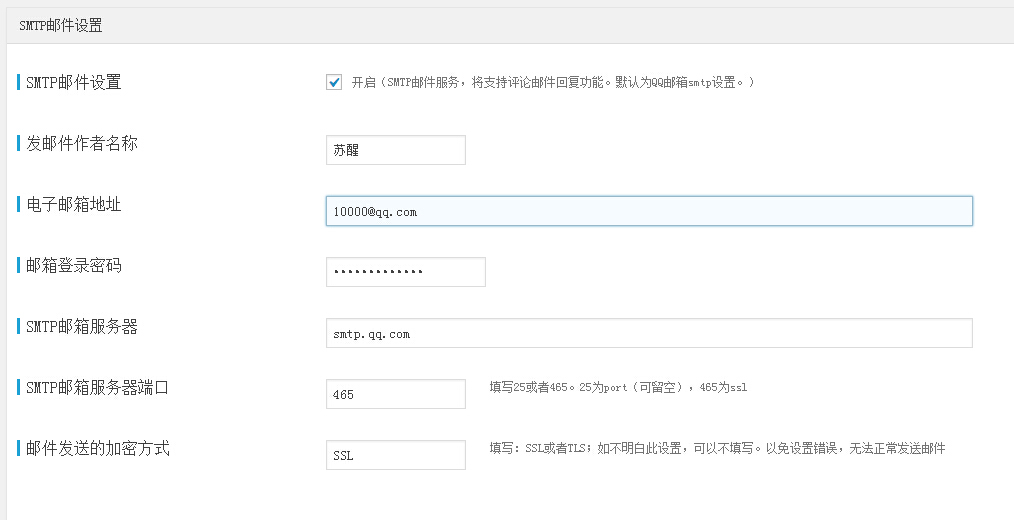
Task: Click the SMTP邮件设置 panel header title
Action: (61, 26)
